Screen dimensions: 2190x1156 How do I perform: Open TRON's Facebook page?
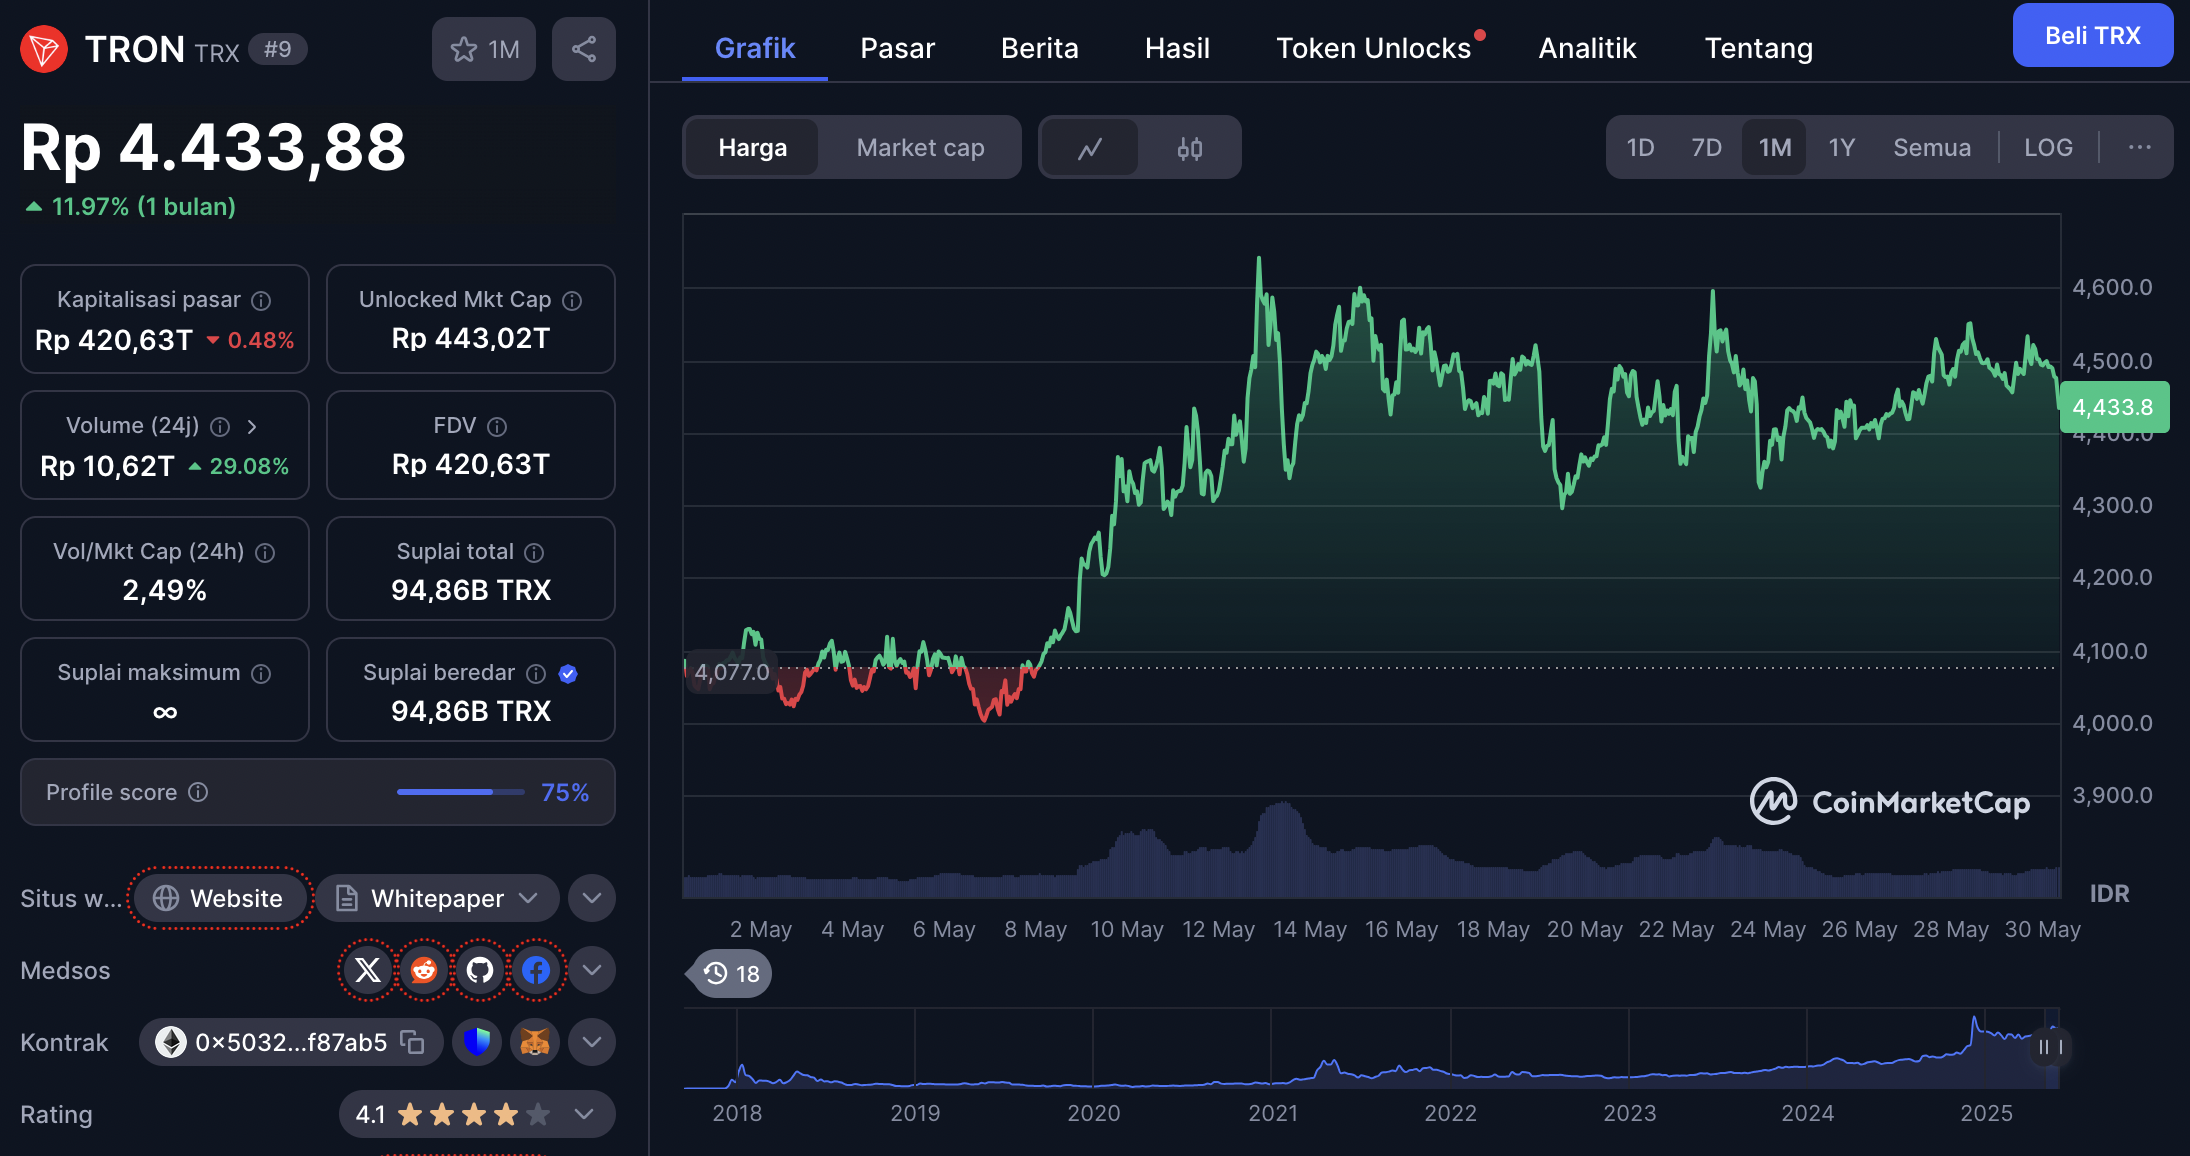pos(536,970)
